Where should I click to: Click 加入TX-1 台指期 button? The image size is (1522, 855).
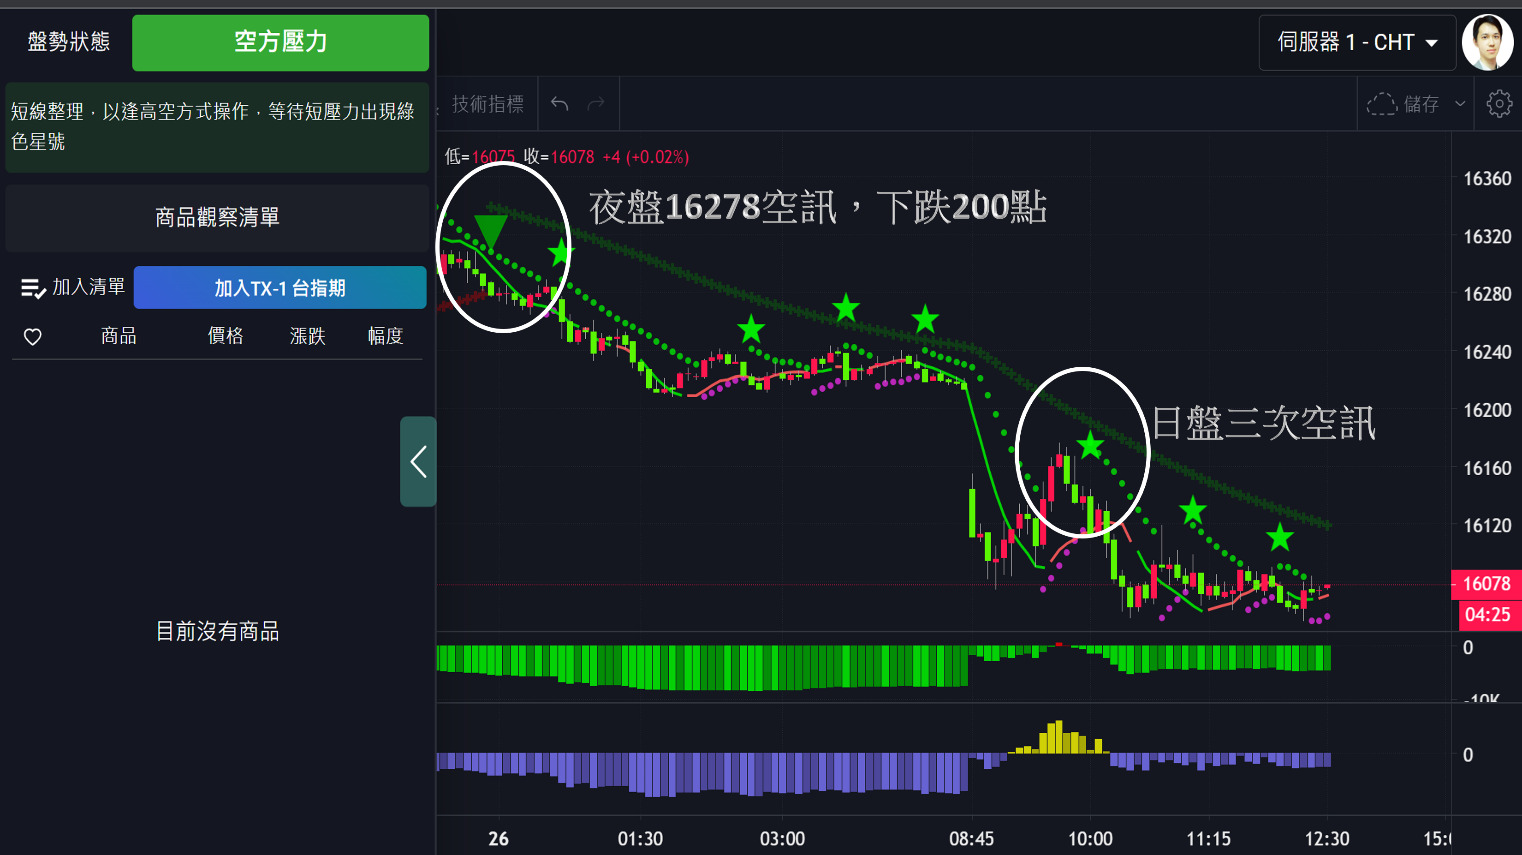280,288
